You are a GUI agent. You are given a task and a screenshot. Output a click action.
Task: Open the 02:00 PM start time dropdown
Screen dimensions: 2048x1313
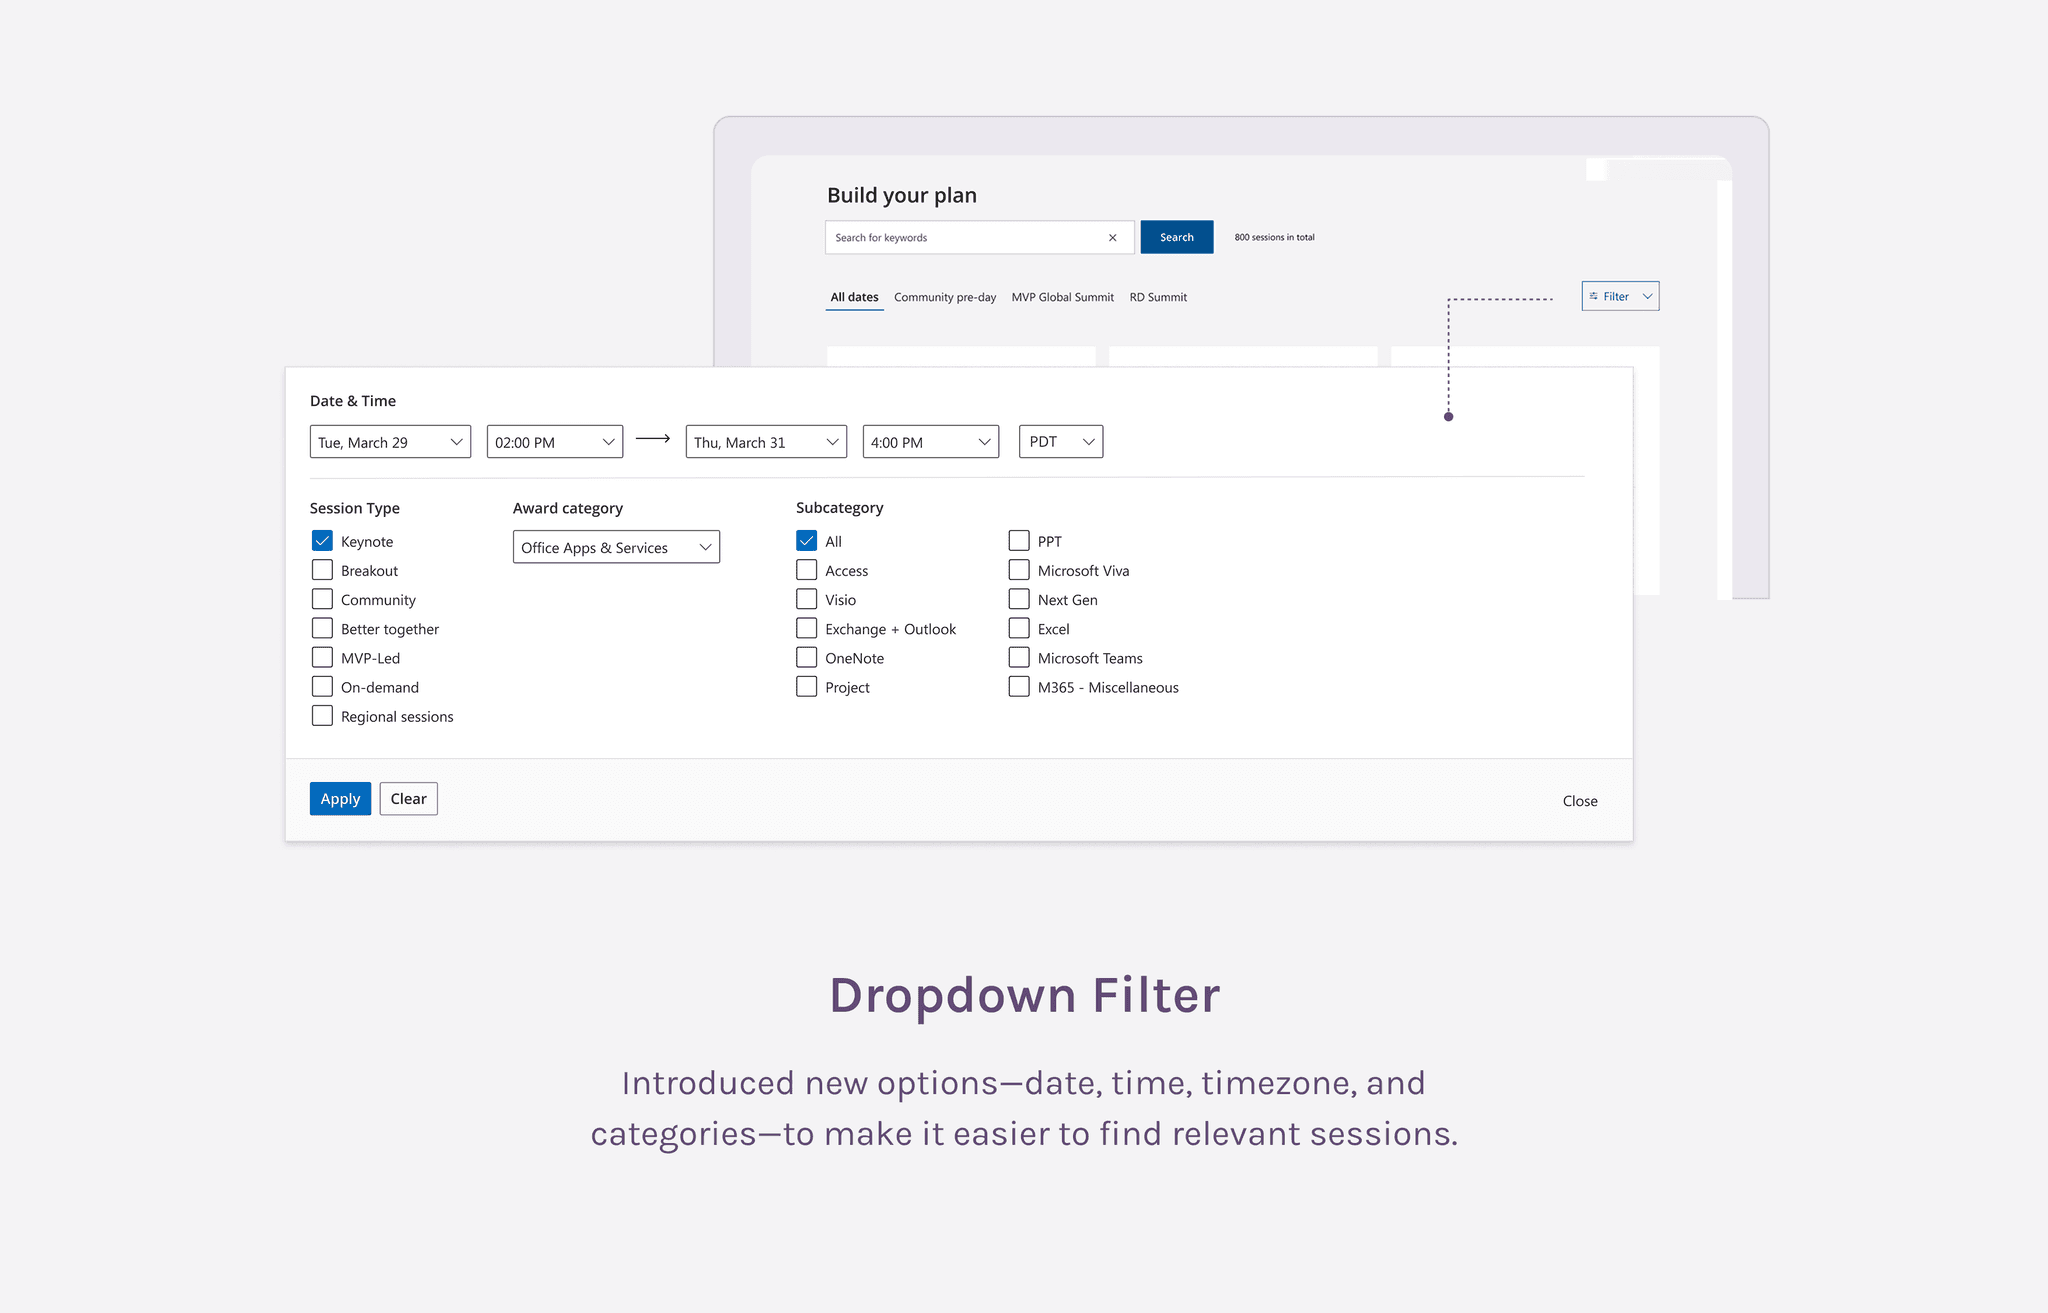(554, 442)
